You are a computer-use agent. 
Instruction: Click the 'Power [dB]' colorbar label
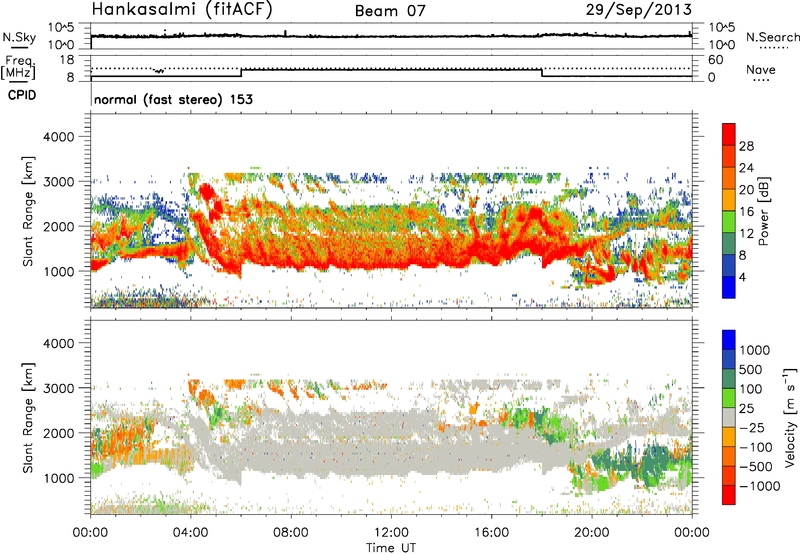763,211
